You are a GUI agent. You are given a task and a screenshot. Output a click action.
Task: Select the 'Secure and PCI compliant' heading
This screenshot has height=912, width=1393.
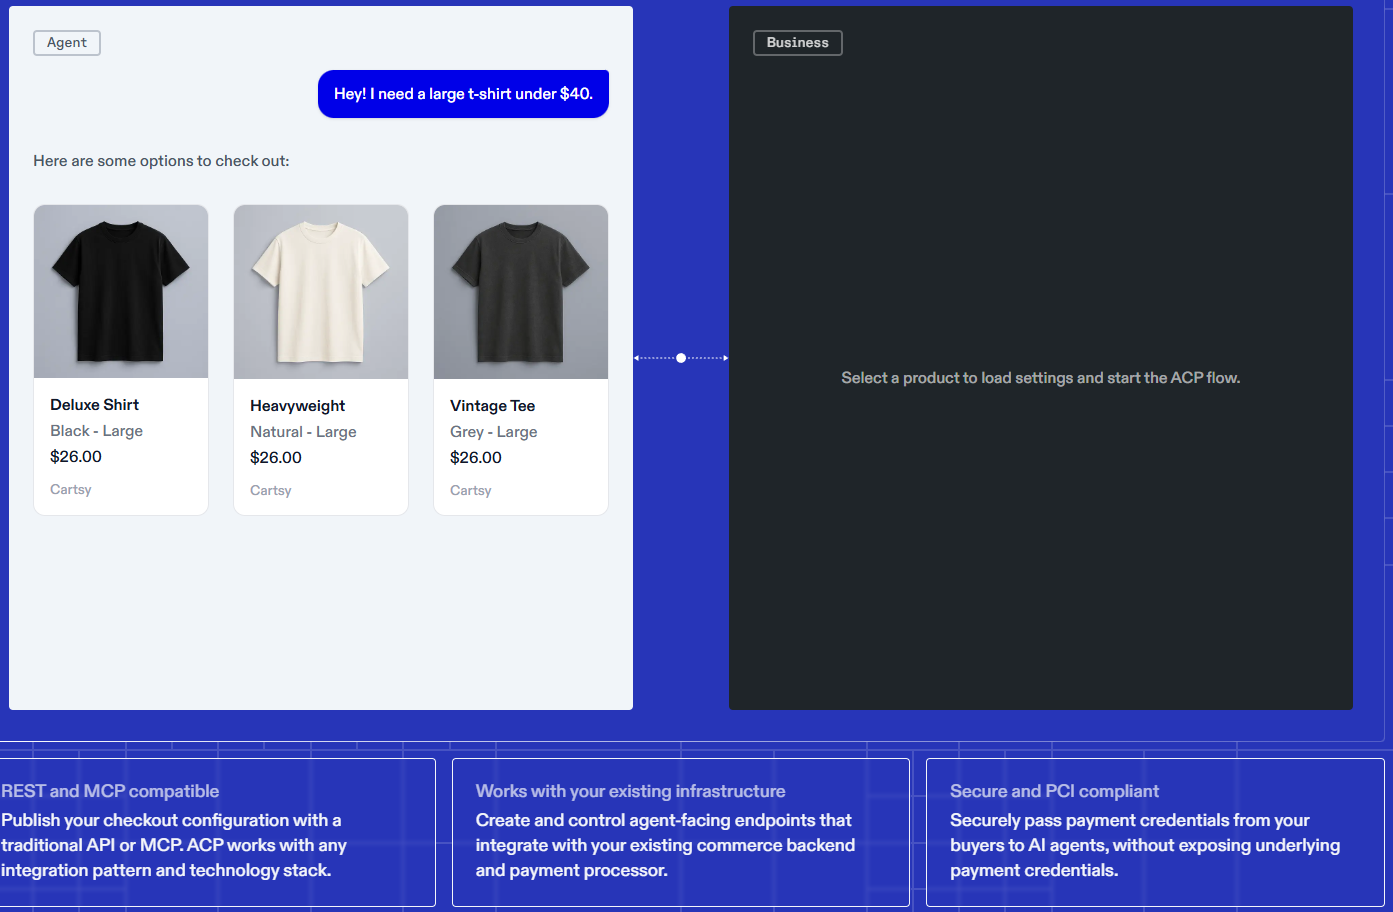[1054, 791]
